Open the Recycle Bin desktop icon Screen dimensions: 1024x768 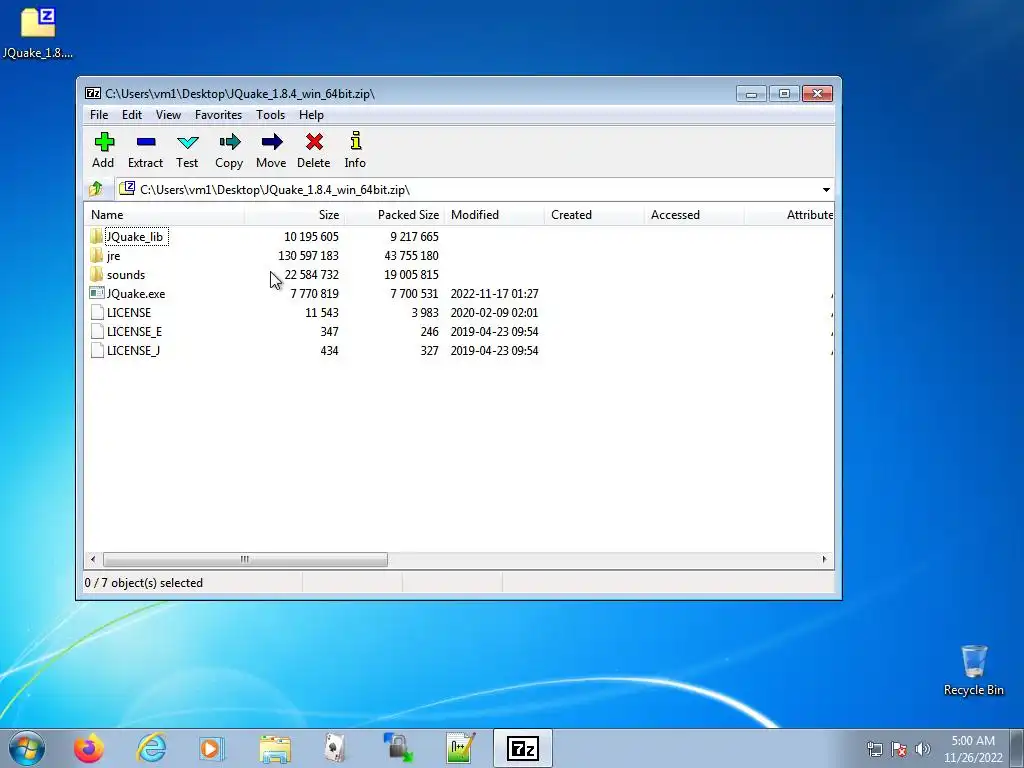[974, 670]
